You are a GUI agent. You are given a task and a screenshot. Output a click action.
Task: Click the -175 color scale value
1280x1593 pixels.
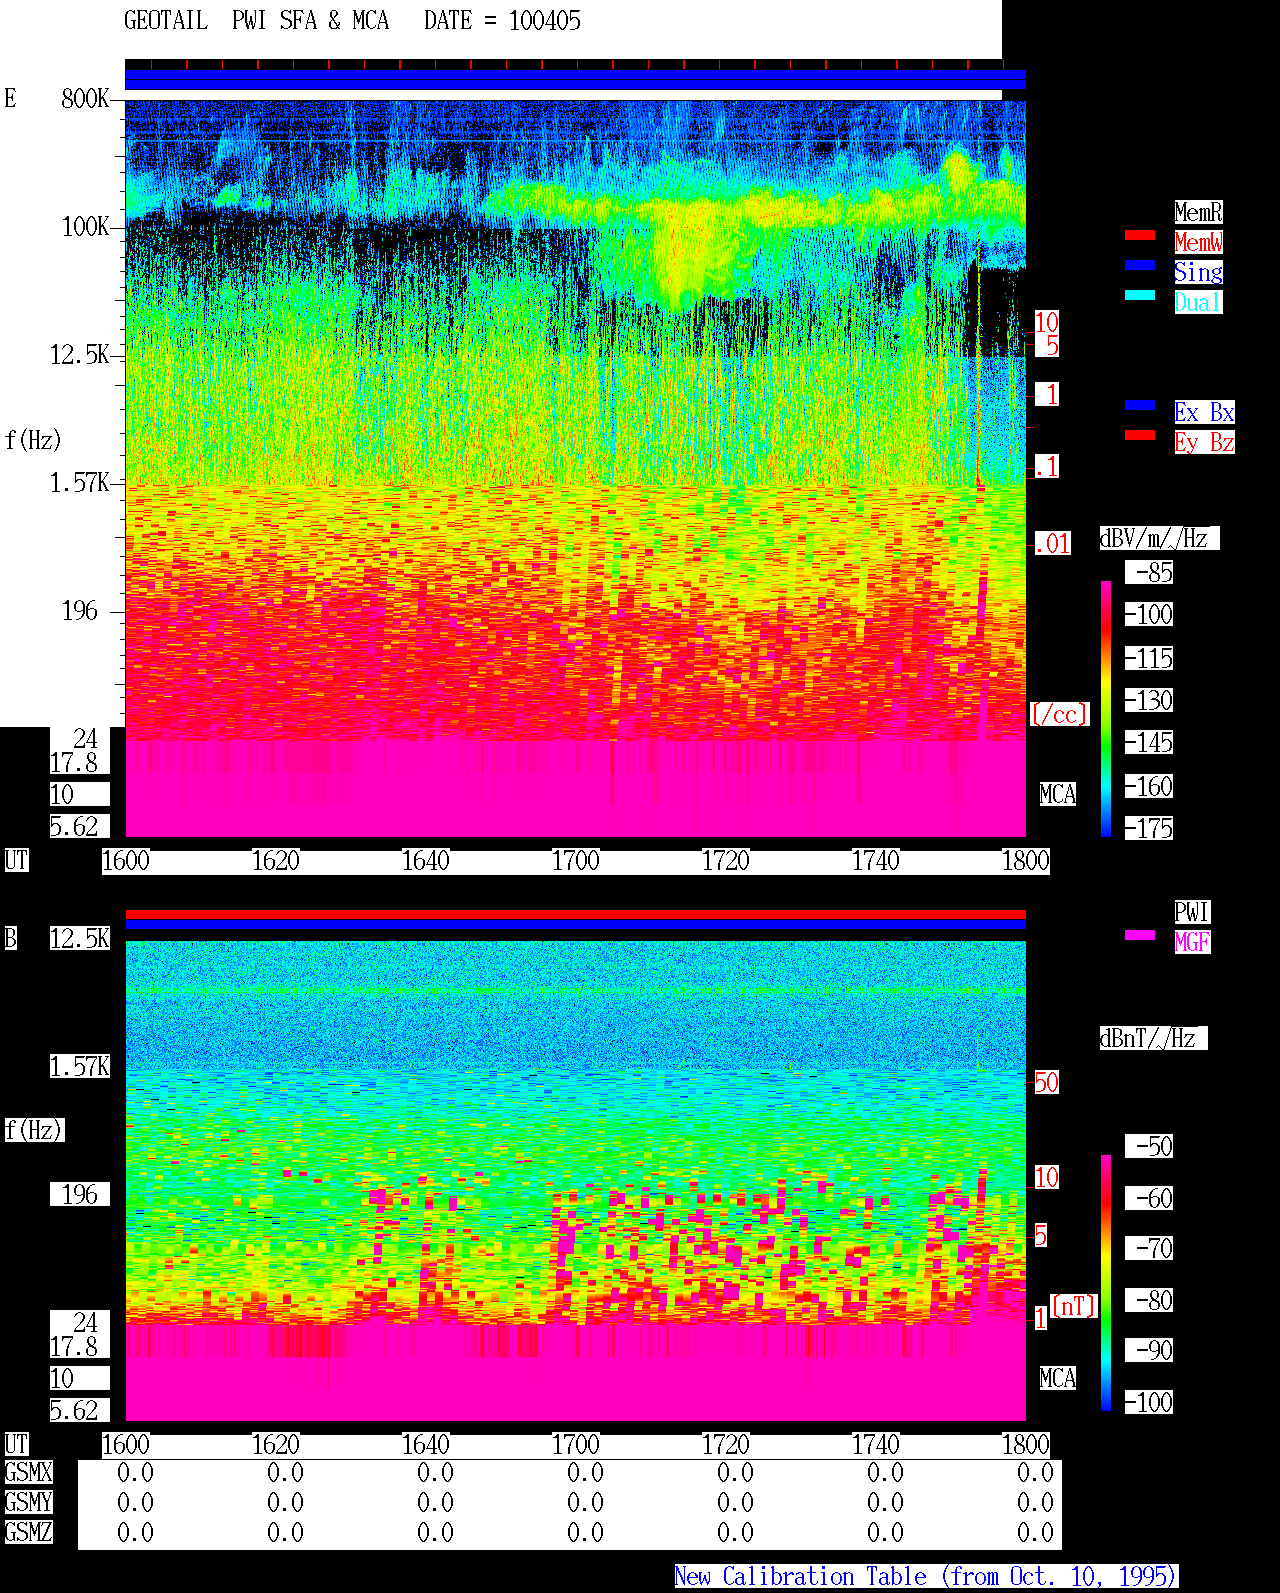(x=1150, y=828)
